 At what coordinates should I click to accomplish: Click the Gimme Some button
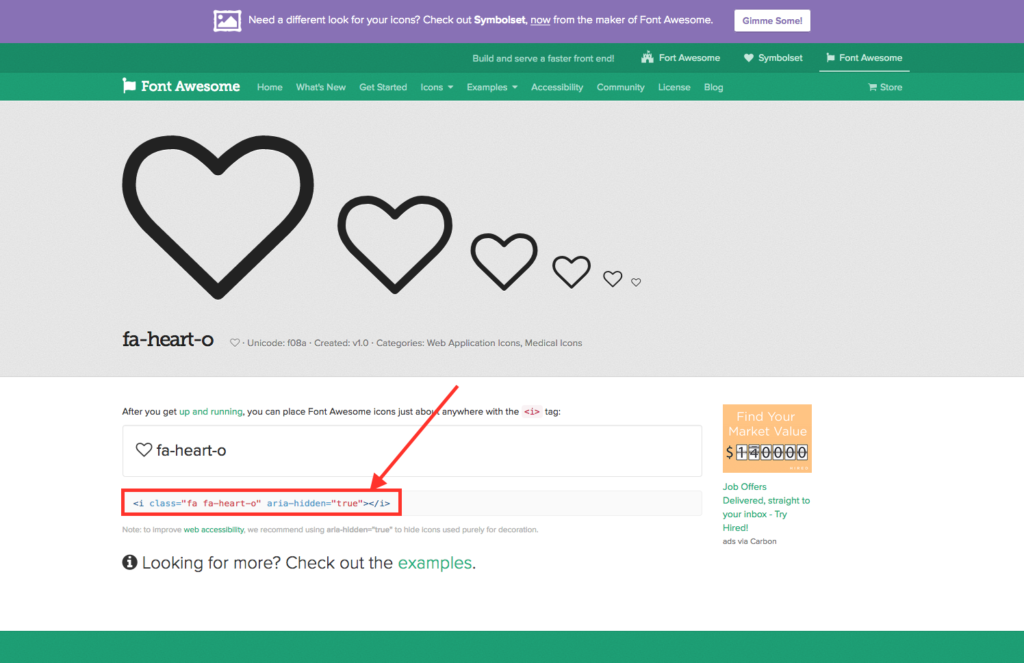[x=771, y=19]
